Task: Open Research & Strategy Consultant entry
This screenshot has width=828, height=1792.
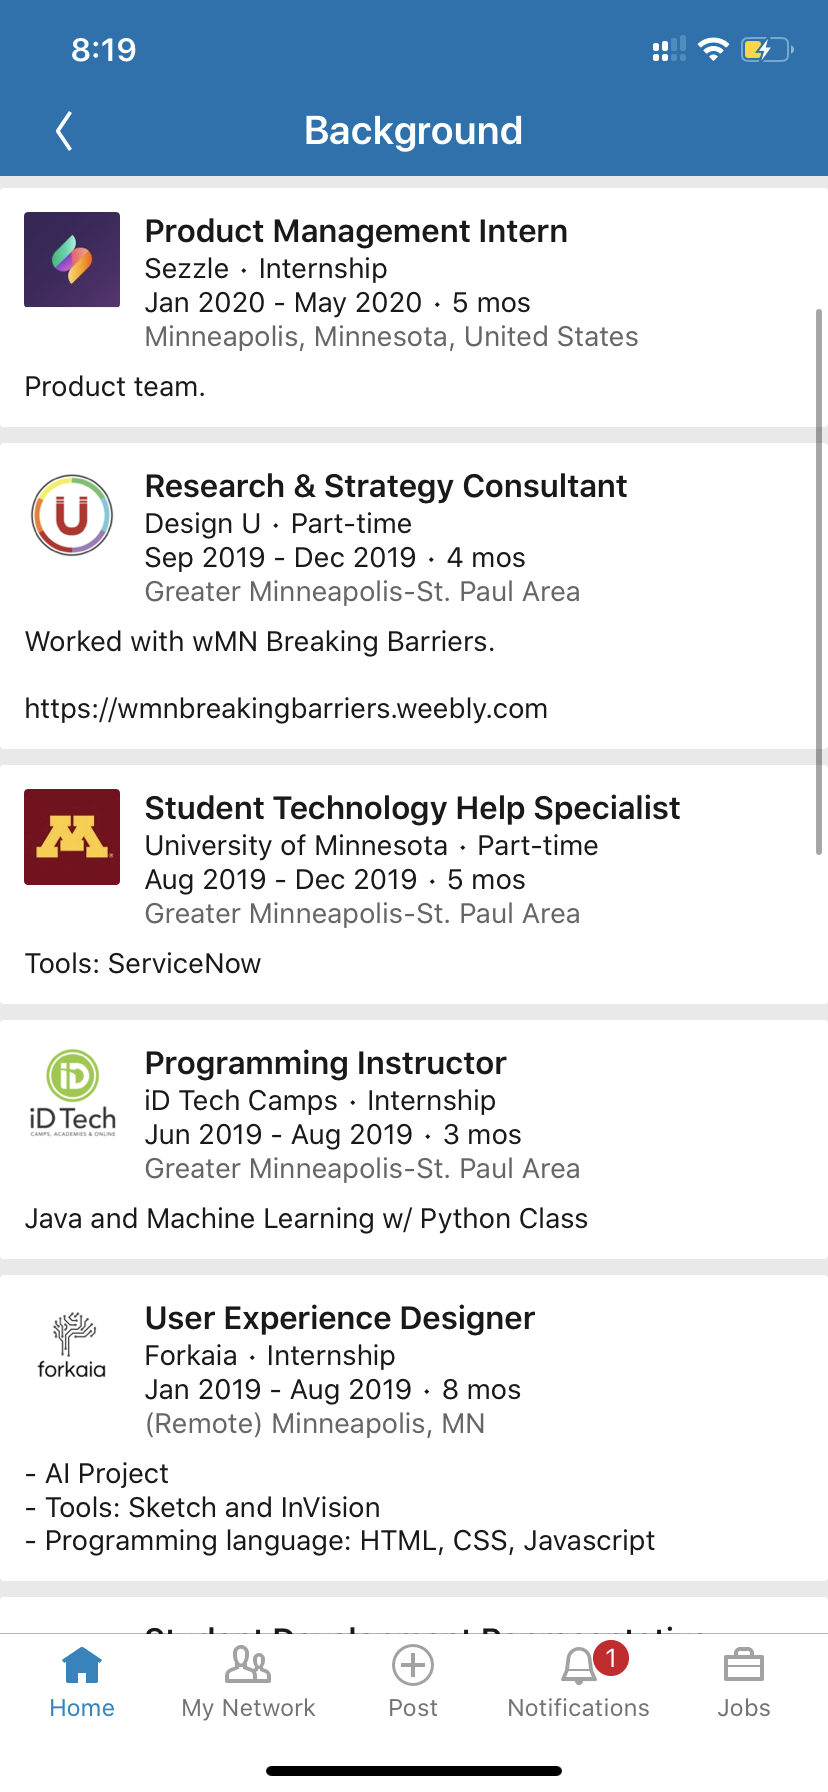Action: [386, 486]
